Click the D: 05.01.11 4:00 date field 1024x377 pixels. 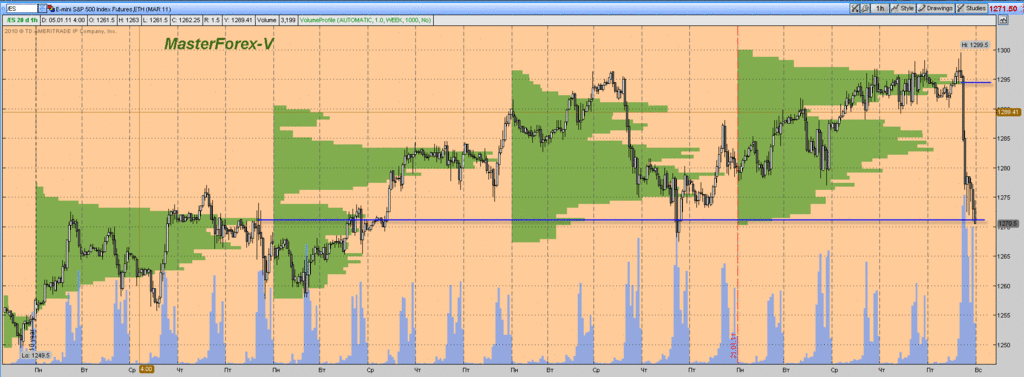pos(64,20)
